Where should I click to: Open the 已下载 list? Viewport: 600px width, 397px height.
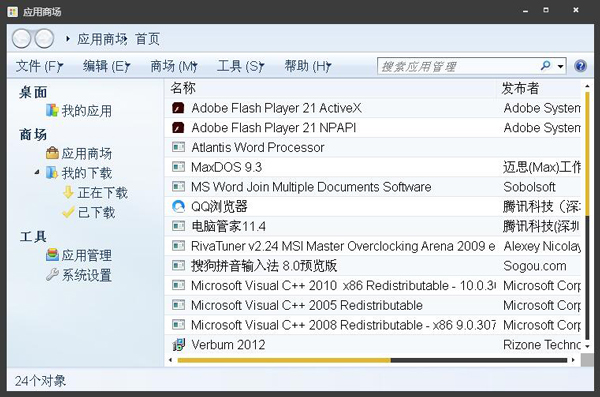pyautogui.click(x=96, y=212)
